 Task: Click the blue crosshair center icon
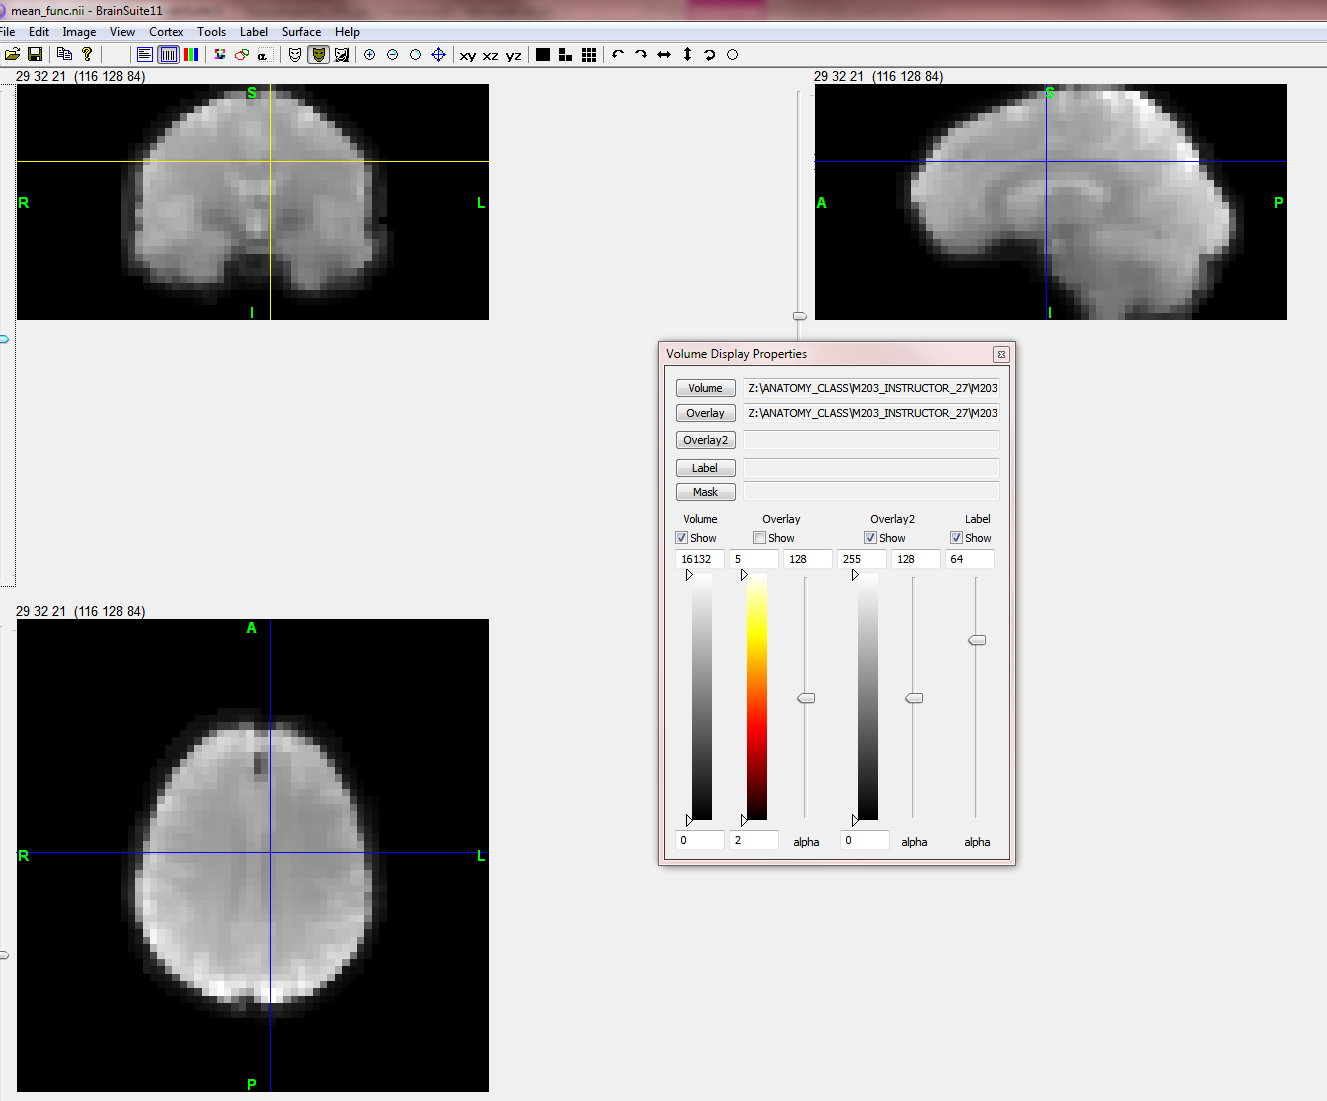[x=438, y=54]
